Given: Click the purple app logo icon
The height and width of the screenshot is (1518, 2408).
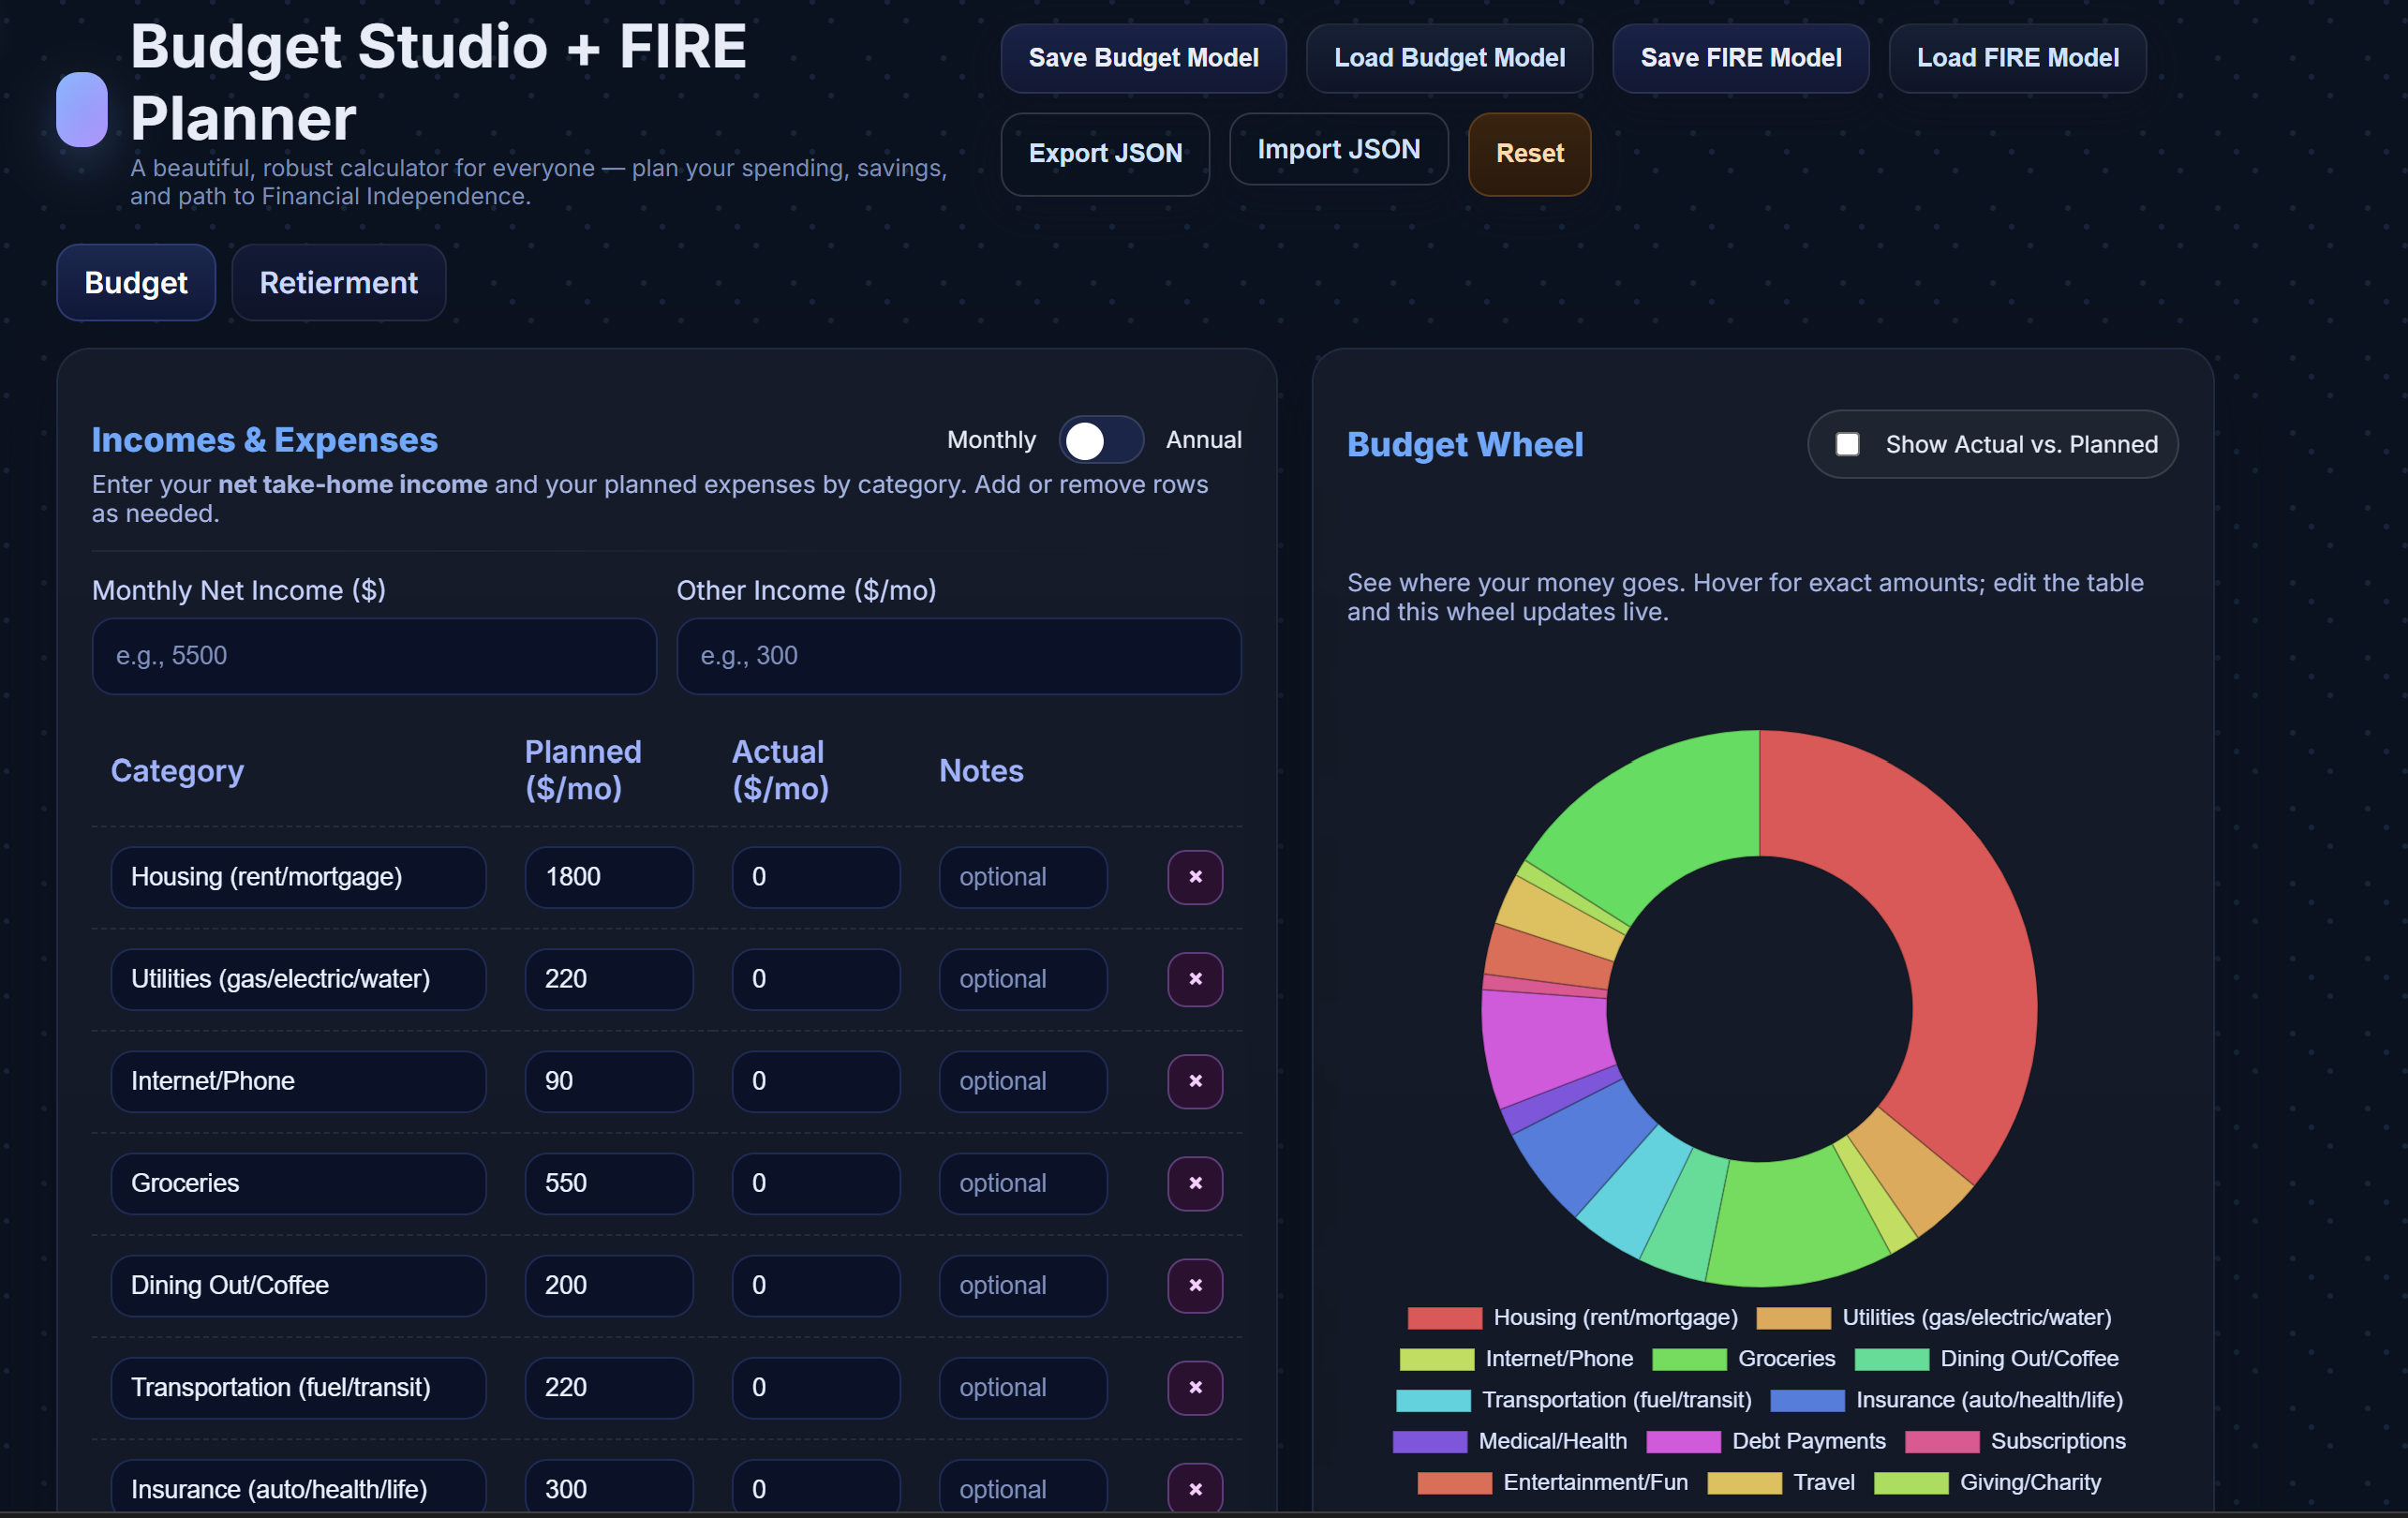Looking at the screenshot, I should pyautogui.click(x=82, y=110).
